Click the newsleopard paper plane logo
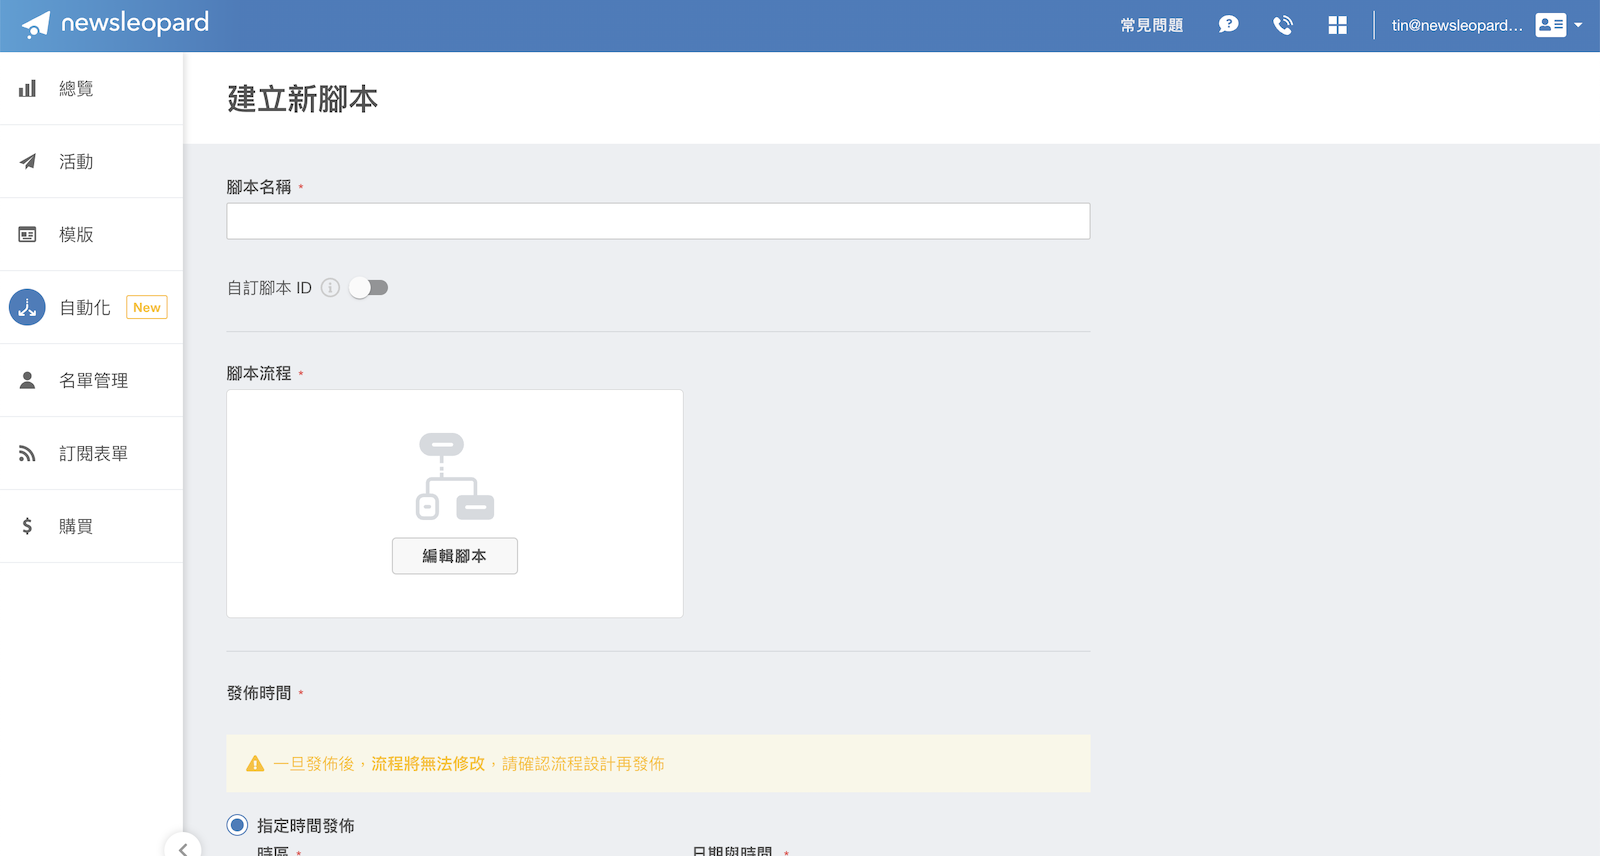1600x856 pixels. 36,24
